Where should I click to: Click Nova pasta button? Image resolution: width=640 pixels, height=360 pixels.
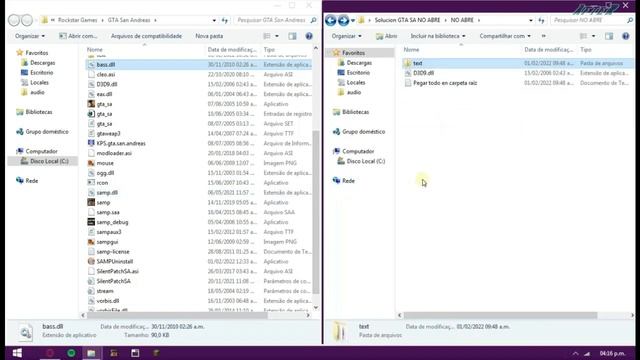coord(209,36)
